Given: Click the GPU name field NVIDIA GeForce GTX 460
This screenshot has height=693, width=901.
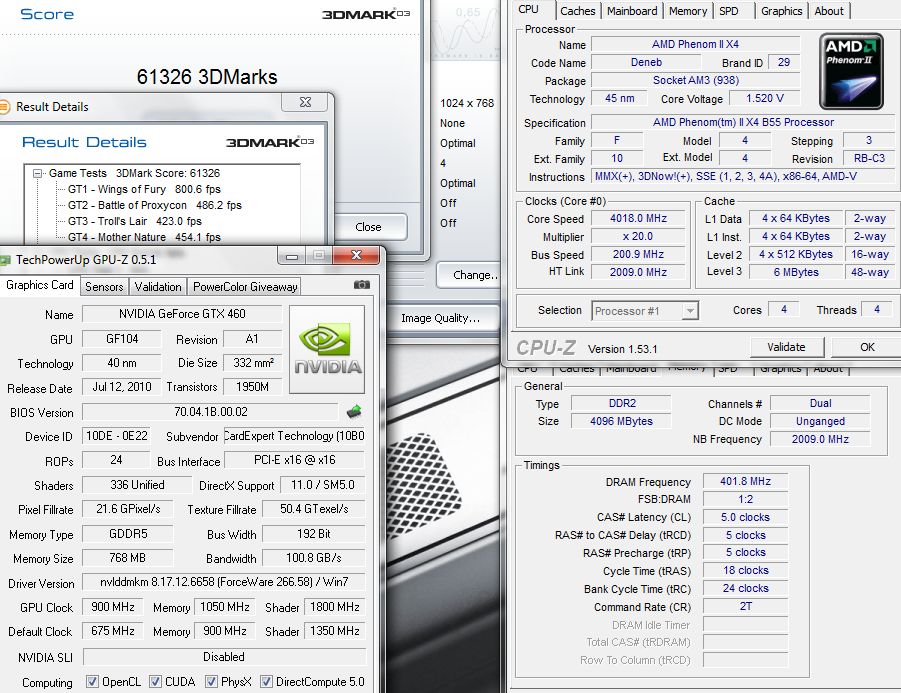Looking at the screenshot, I should pyautogui.click(x=182, y=314).
